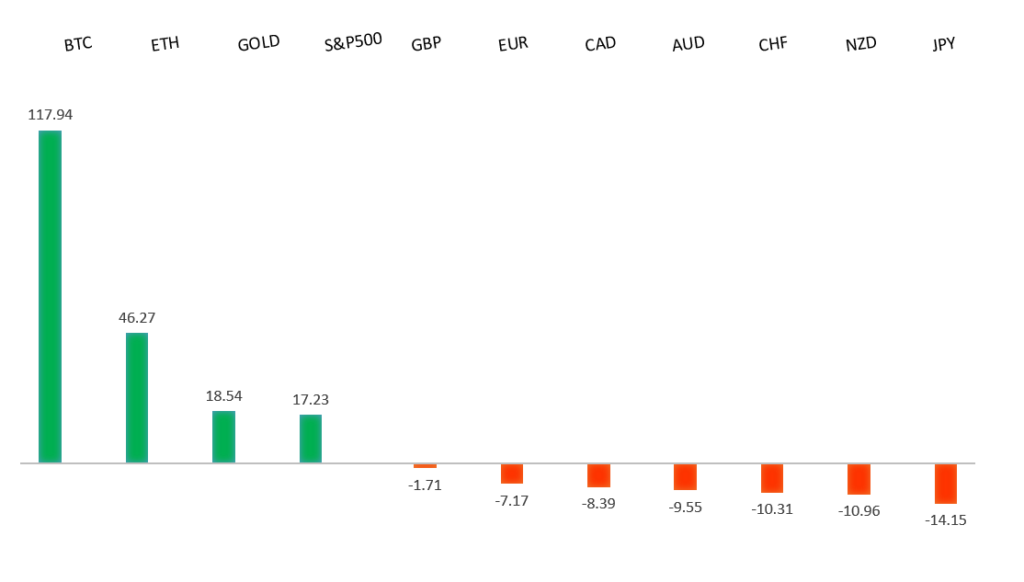
Task: Click the -14.15 data label
Action: pos(946,520)
